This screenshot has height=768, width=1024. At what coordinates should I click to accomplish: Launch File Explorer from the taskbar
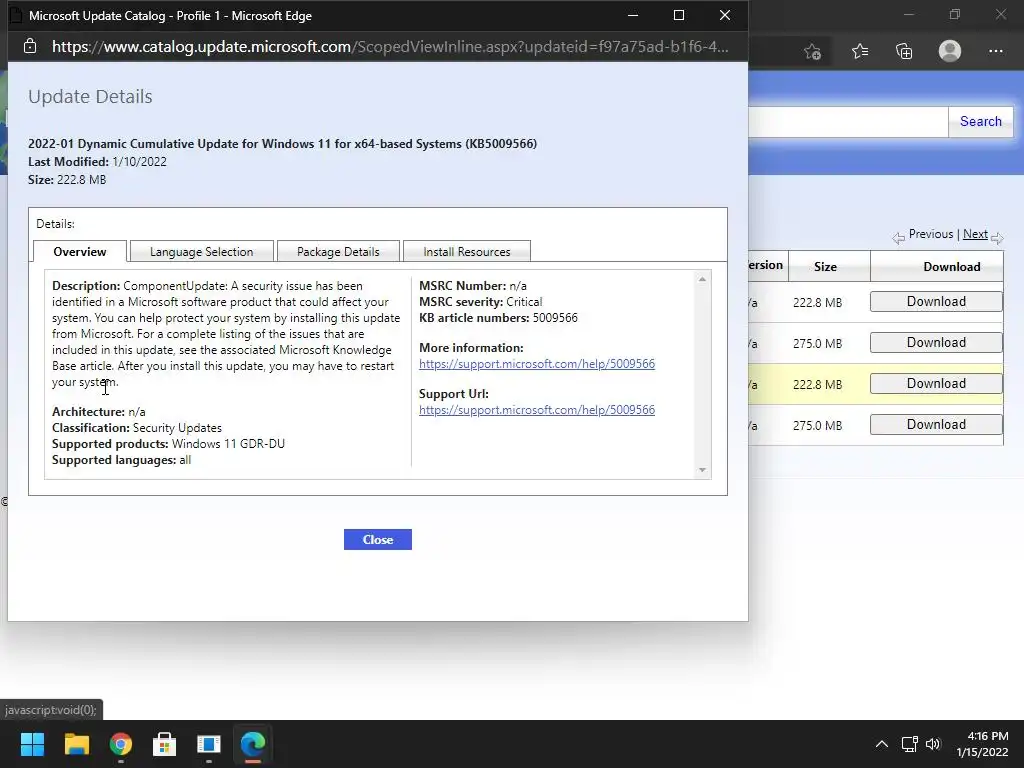76,744
